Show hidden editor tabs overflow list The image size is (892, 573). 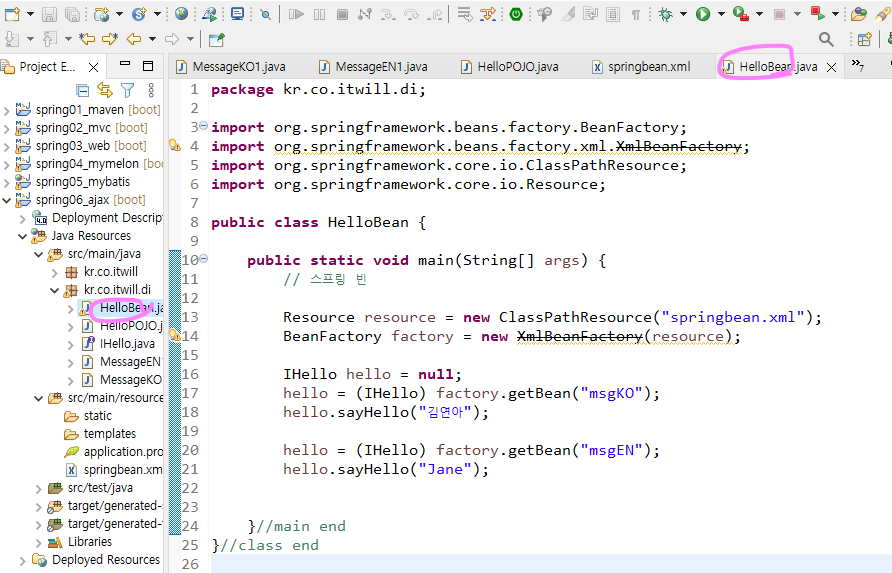click(x=858, y=66)
